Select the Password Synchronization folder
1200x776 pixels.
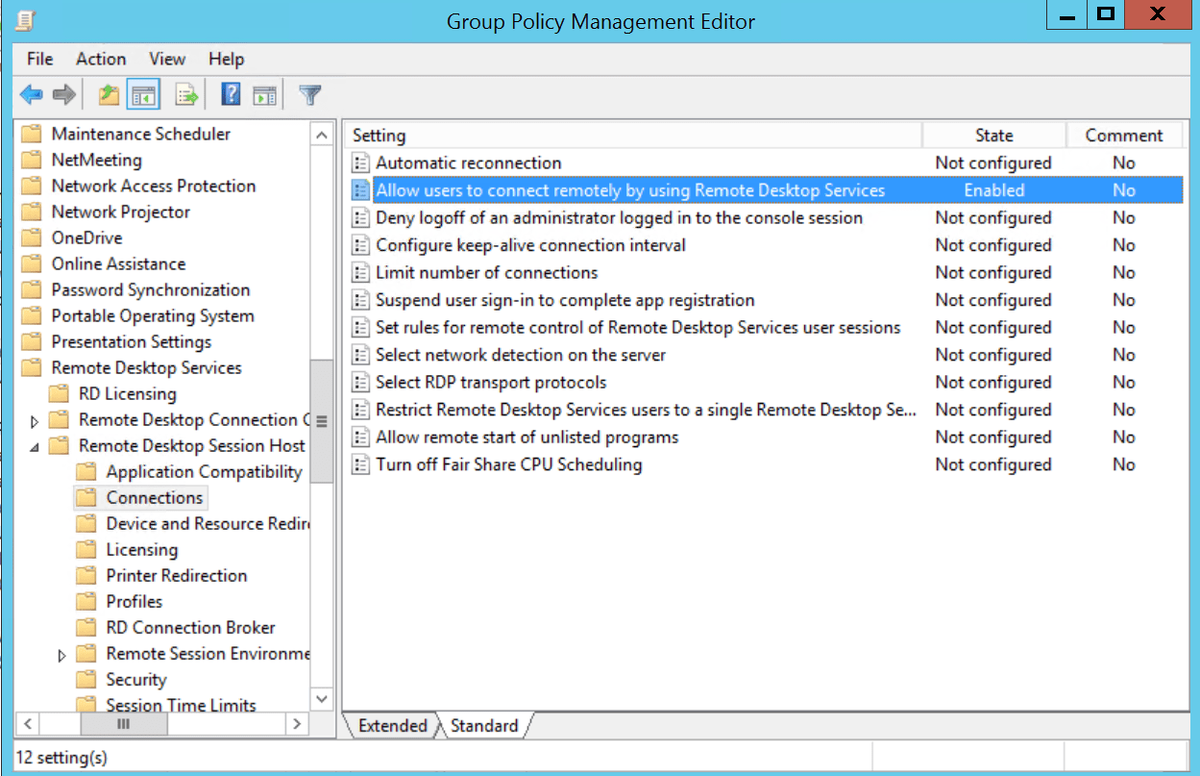(150, 290)
